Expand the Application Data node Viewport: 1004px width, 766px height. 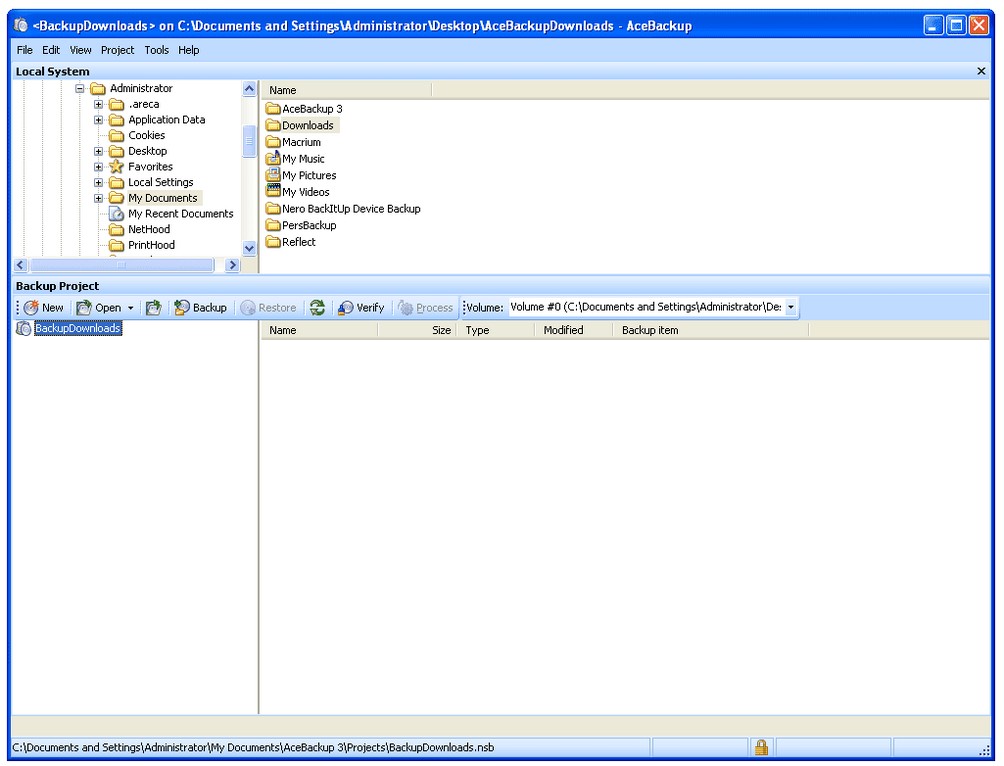click(x=98, y=120)
